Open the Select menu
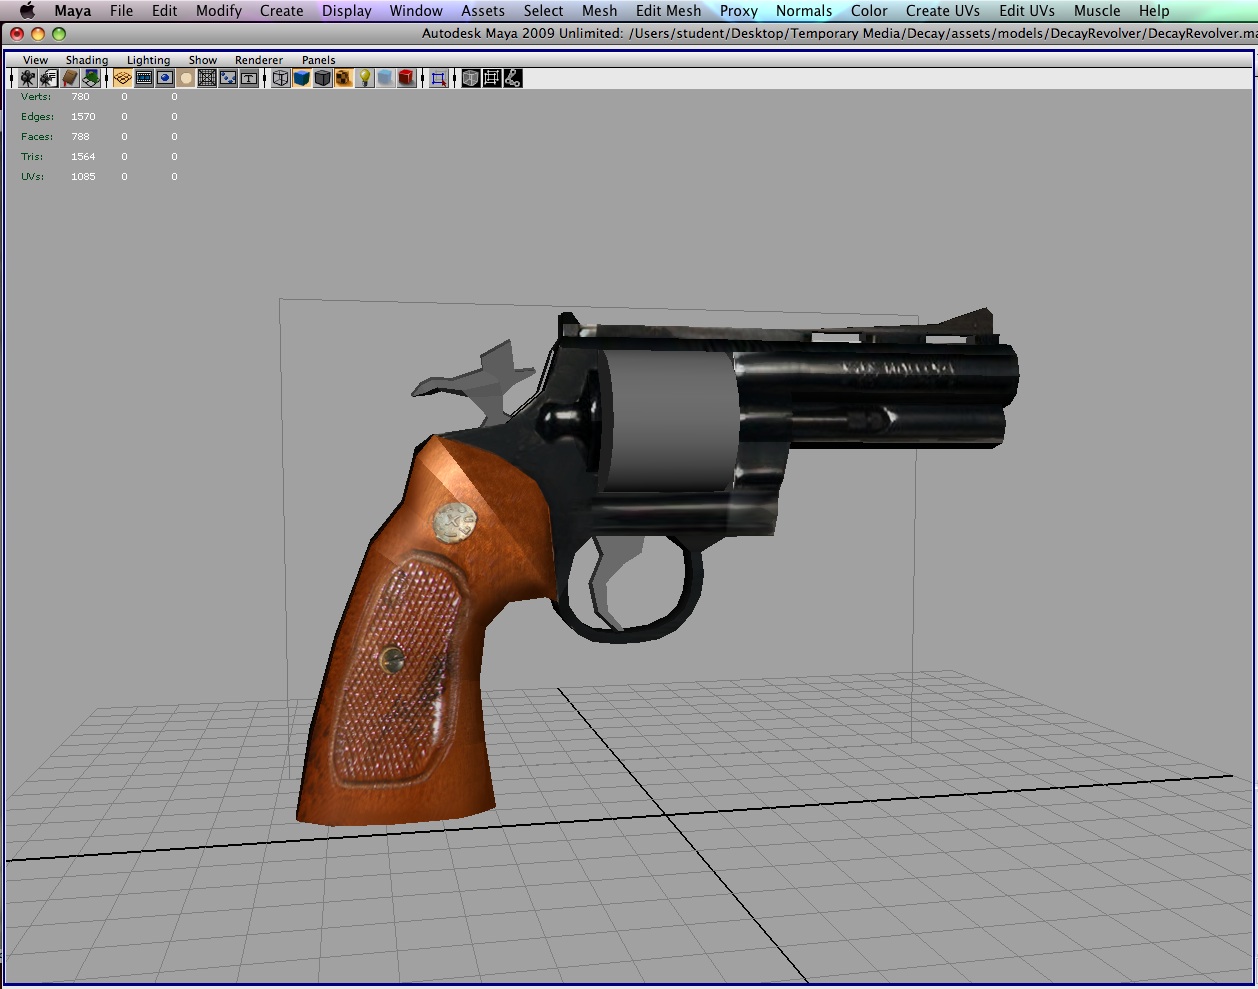 544,11
